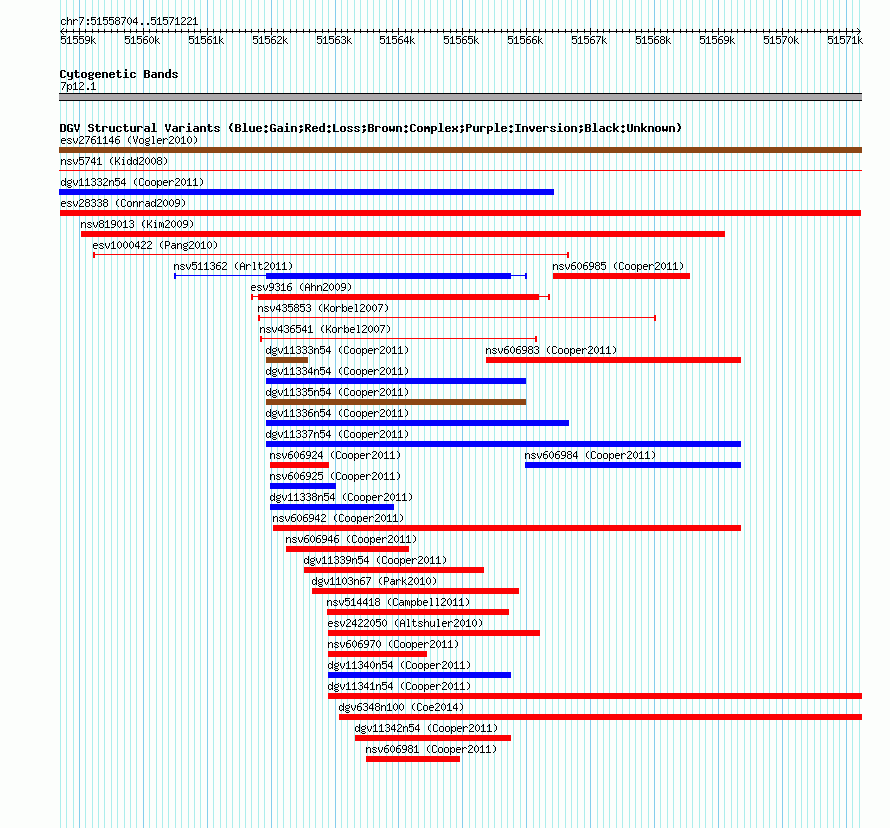Select the brown esv2761146 complex variant bar
The image size is (890, 828).
[x=460, y=150]
